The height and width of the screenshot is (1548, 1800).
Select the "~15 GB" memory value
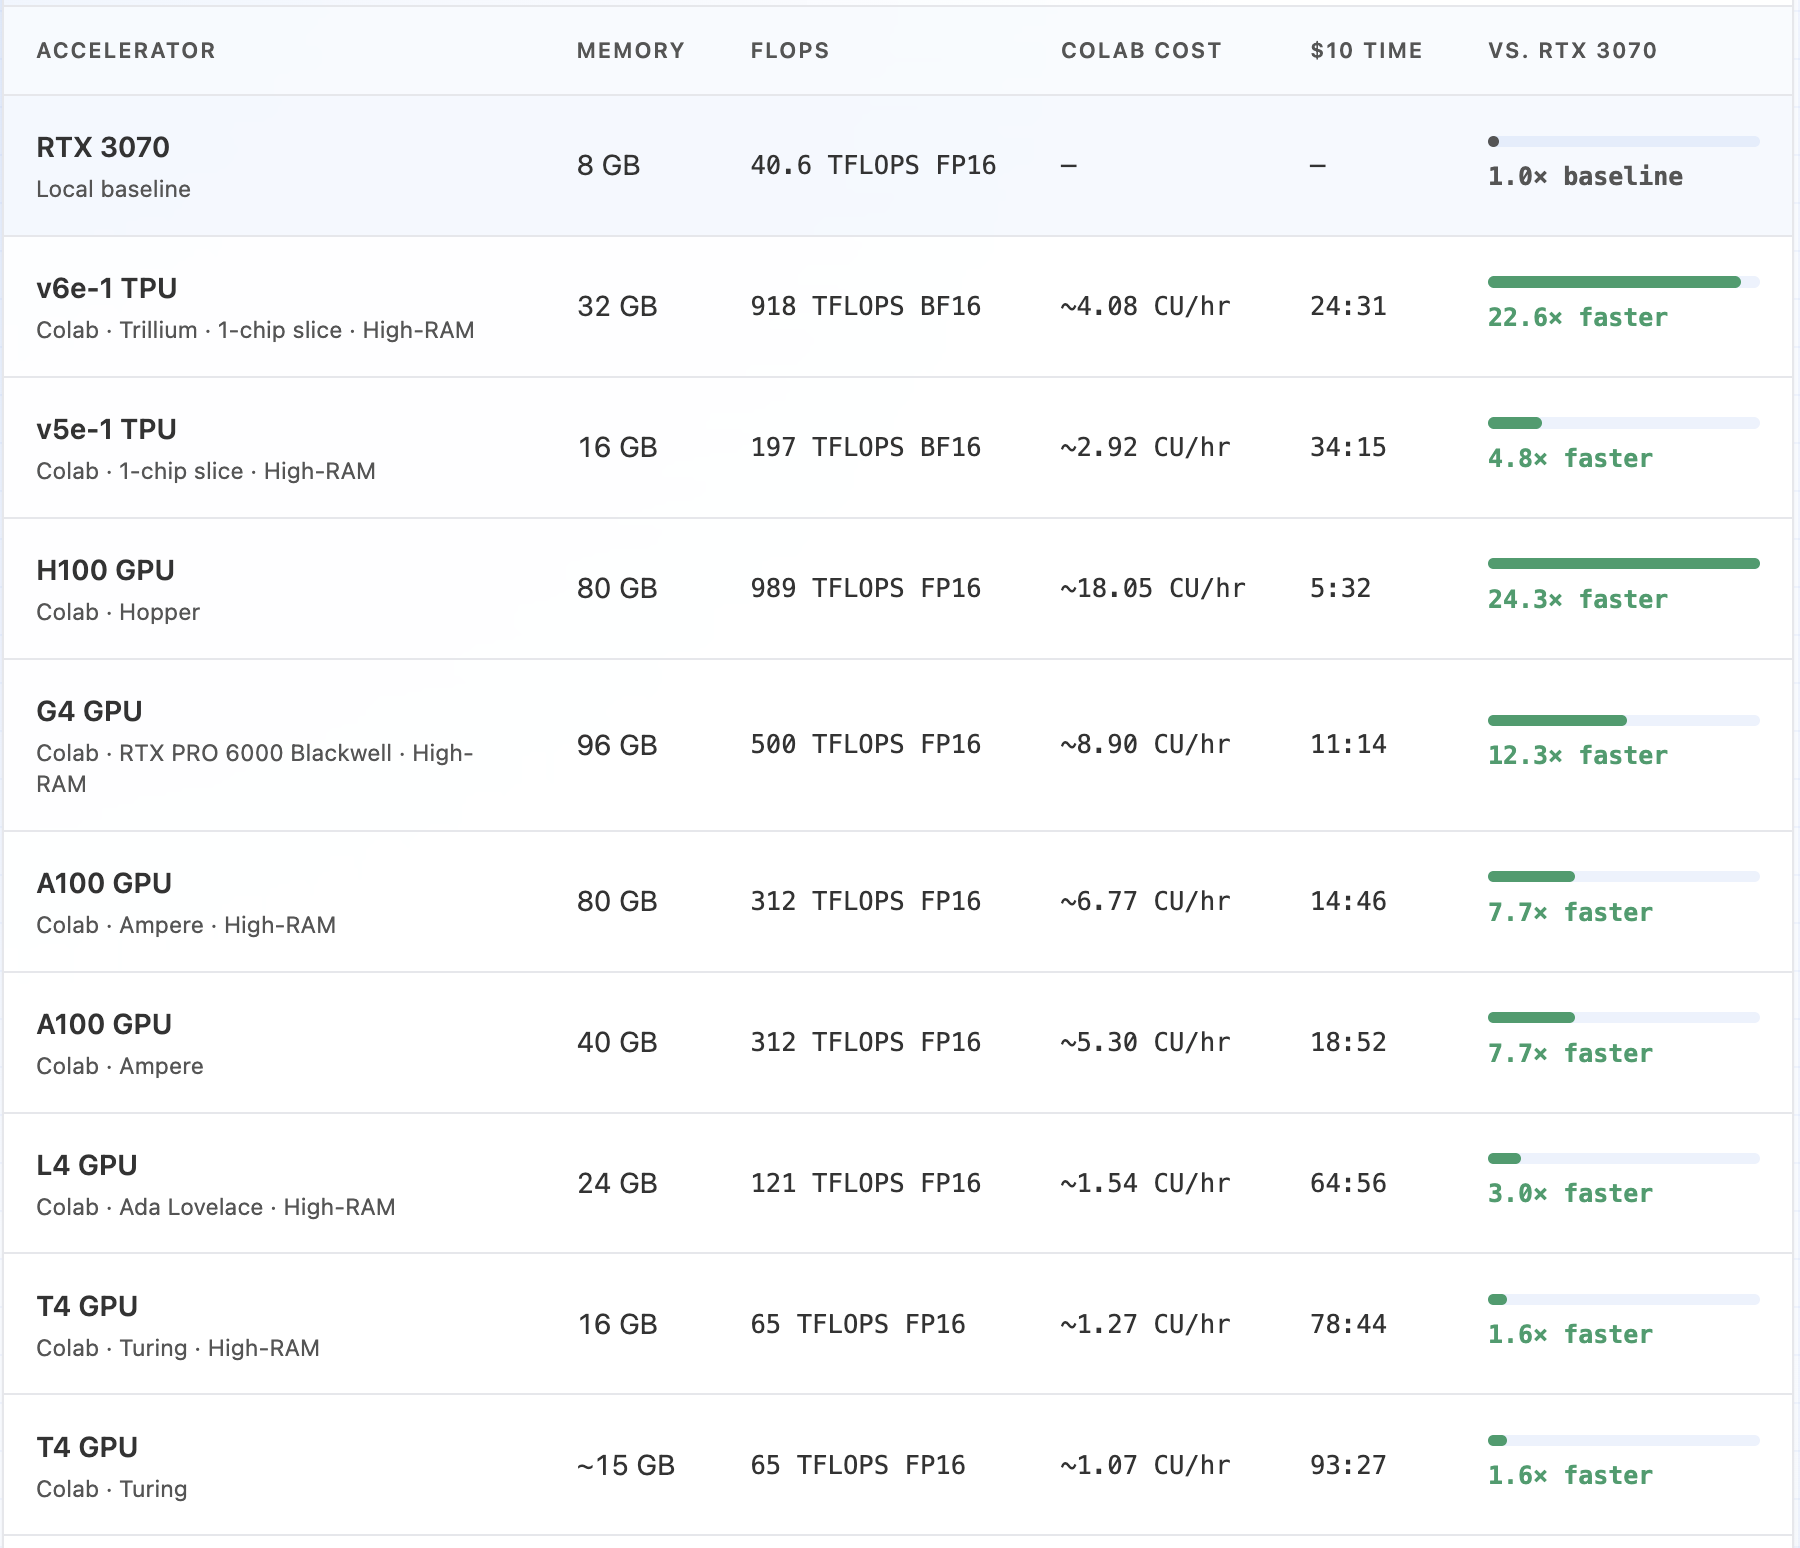coord(625,1465)
